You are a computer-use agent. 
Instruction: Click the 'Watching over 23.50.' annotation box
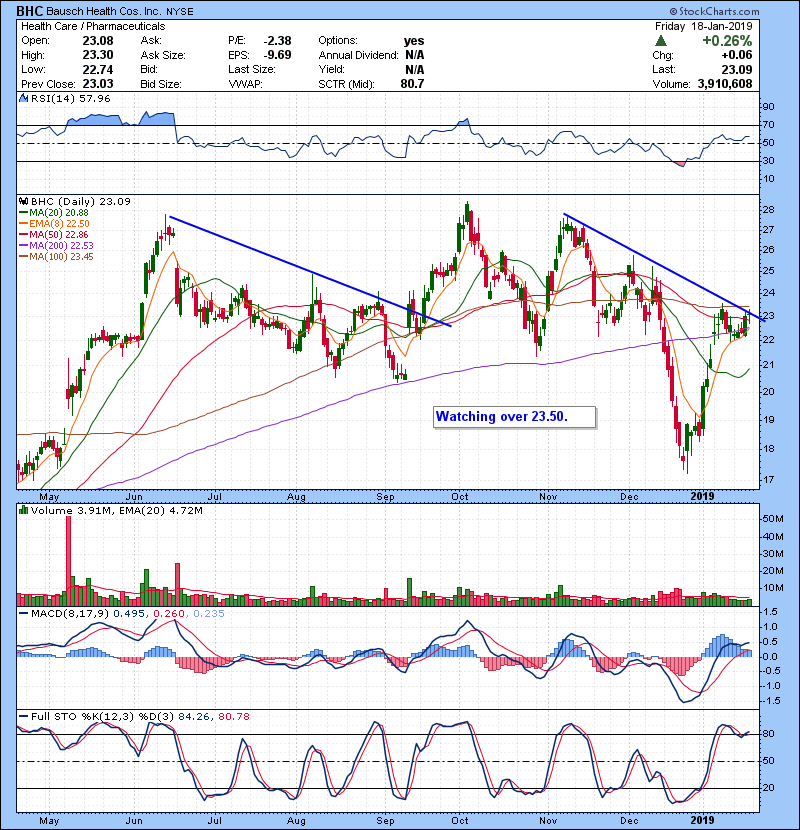click(x=514, y=417)
